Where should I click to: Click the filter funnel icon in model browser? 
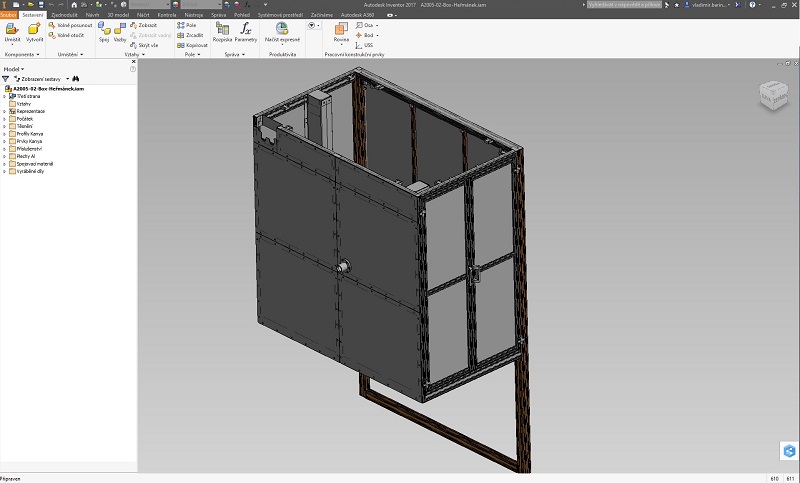click(6, 78)
